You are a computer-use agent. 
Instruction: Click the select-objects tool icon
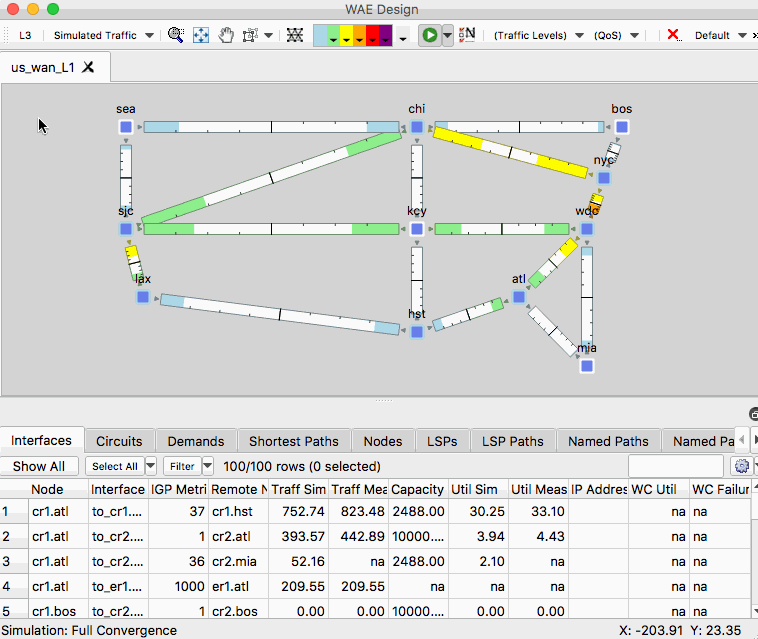coord(250,35)
